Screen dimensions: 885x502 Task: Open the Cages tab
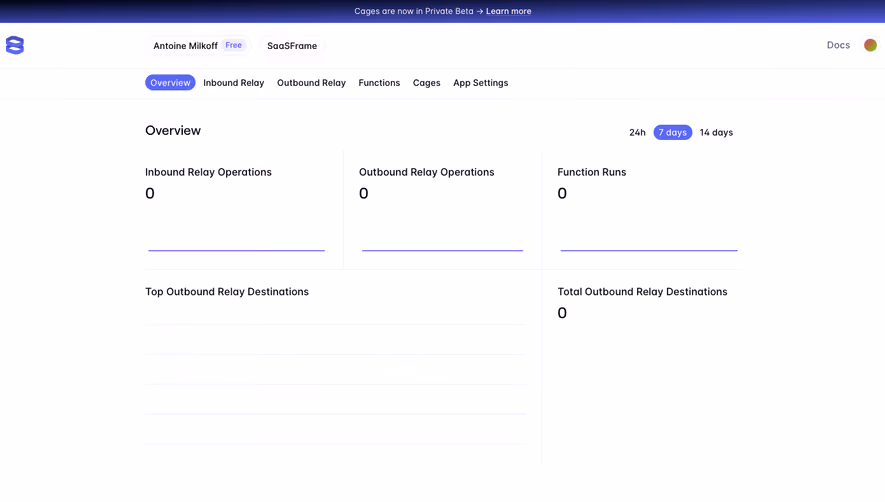pos(427,82)
